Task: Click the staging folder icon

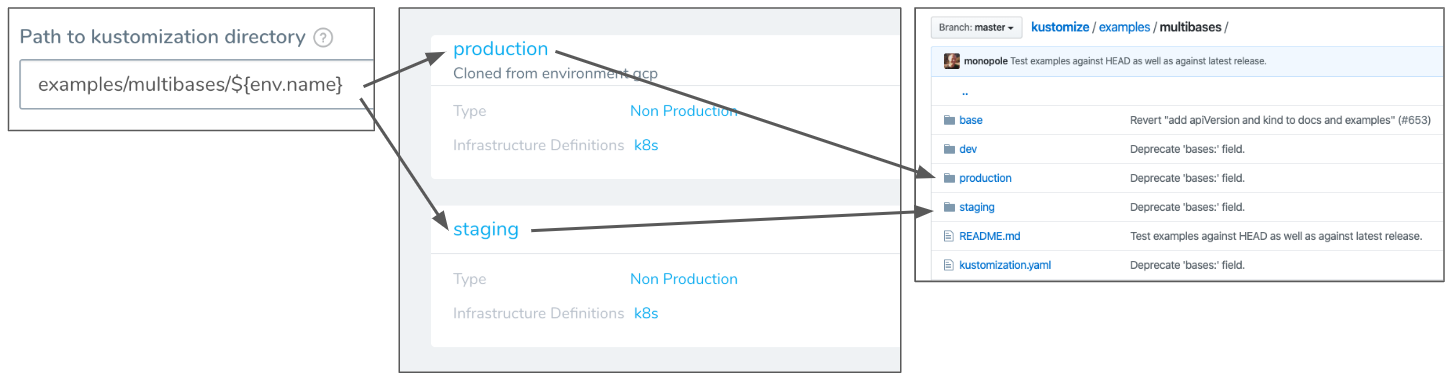Action: (x=949, y=207)
